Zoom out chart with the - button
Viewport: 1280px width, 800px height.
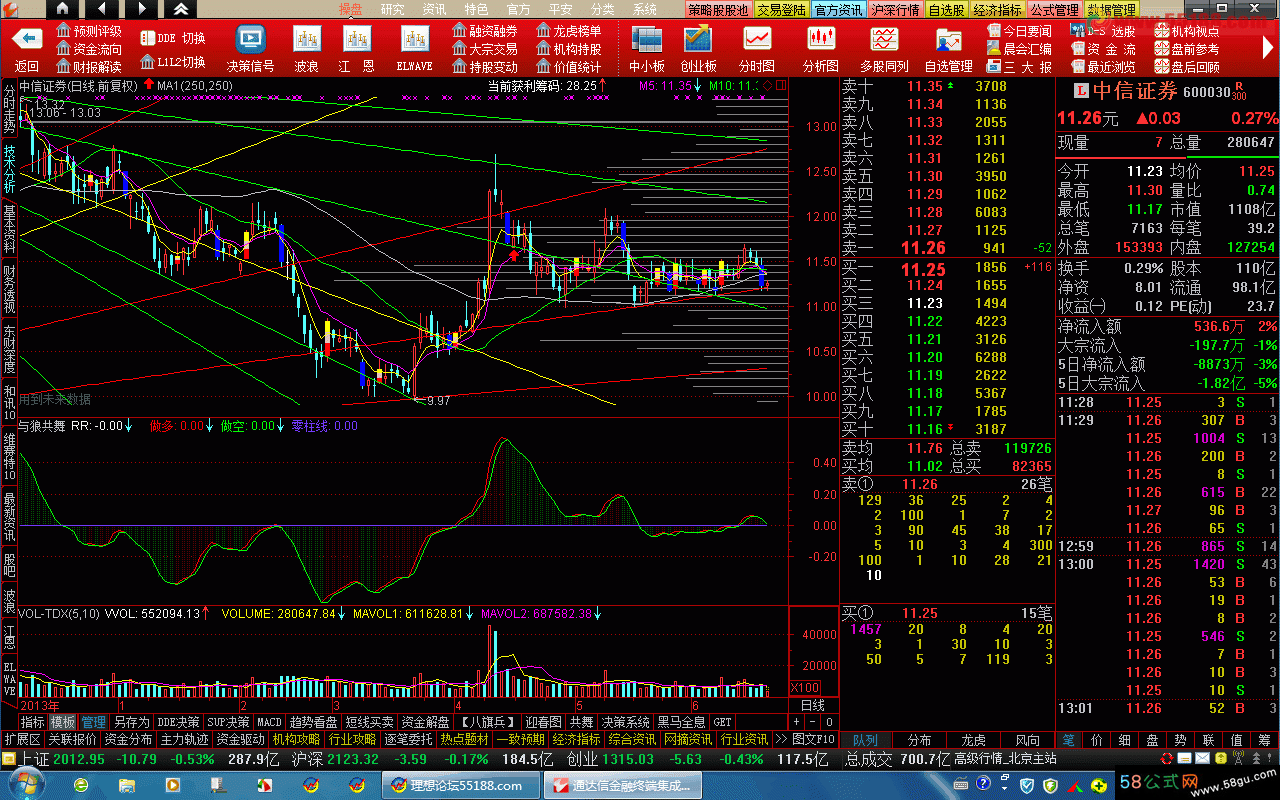[812, 721]
